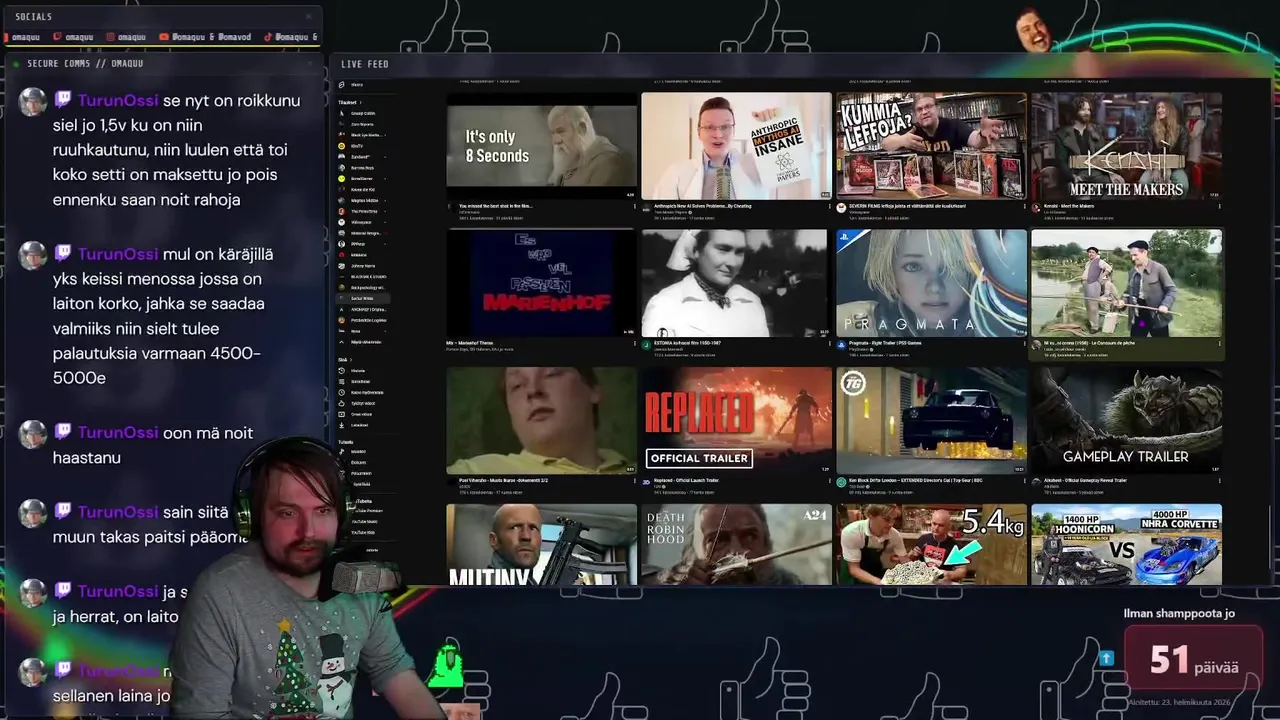1280x720 pixels.
Task: Open Replaced Official Launch Trailer title
Action: 686,480
